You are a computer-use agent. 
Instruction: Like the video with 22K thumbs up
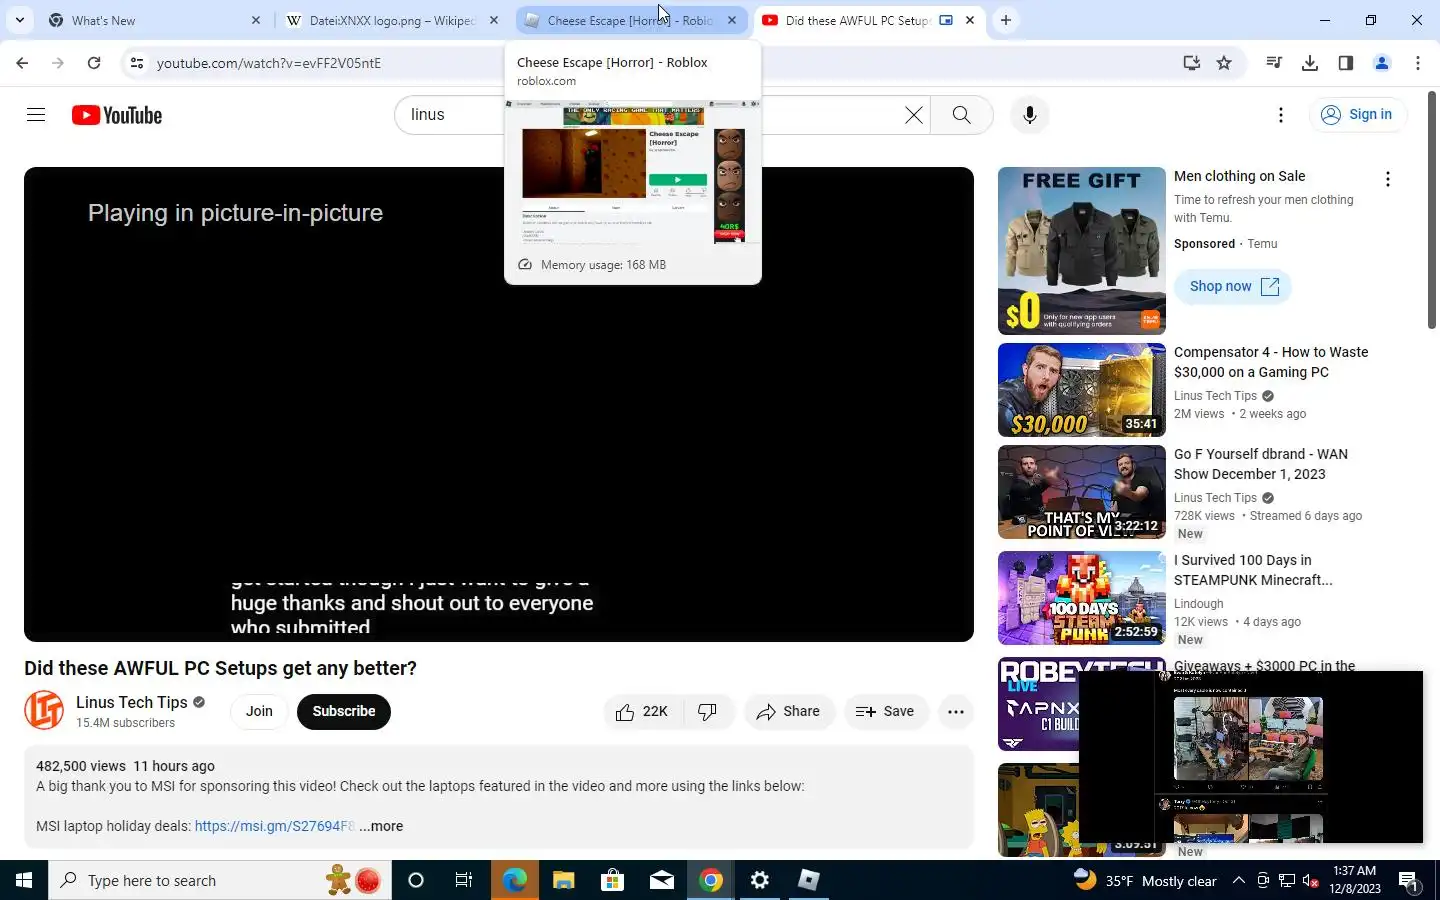[x=642, y=711]
